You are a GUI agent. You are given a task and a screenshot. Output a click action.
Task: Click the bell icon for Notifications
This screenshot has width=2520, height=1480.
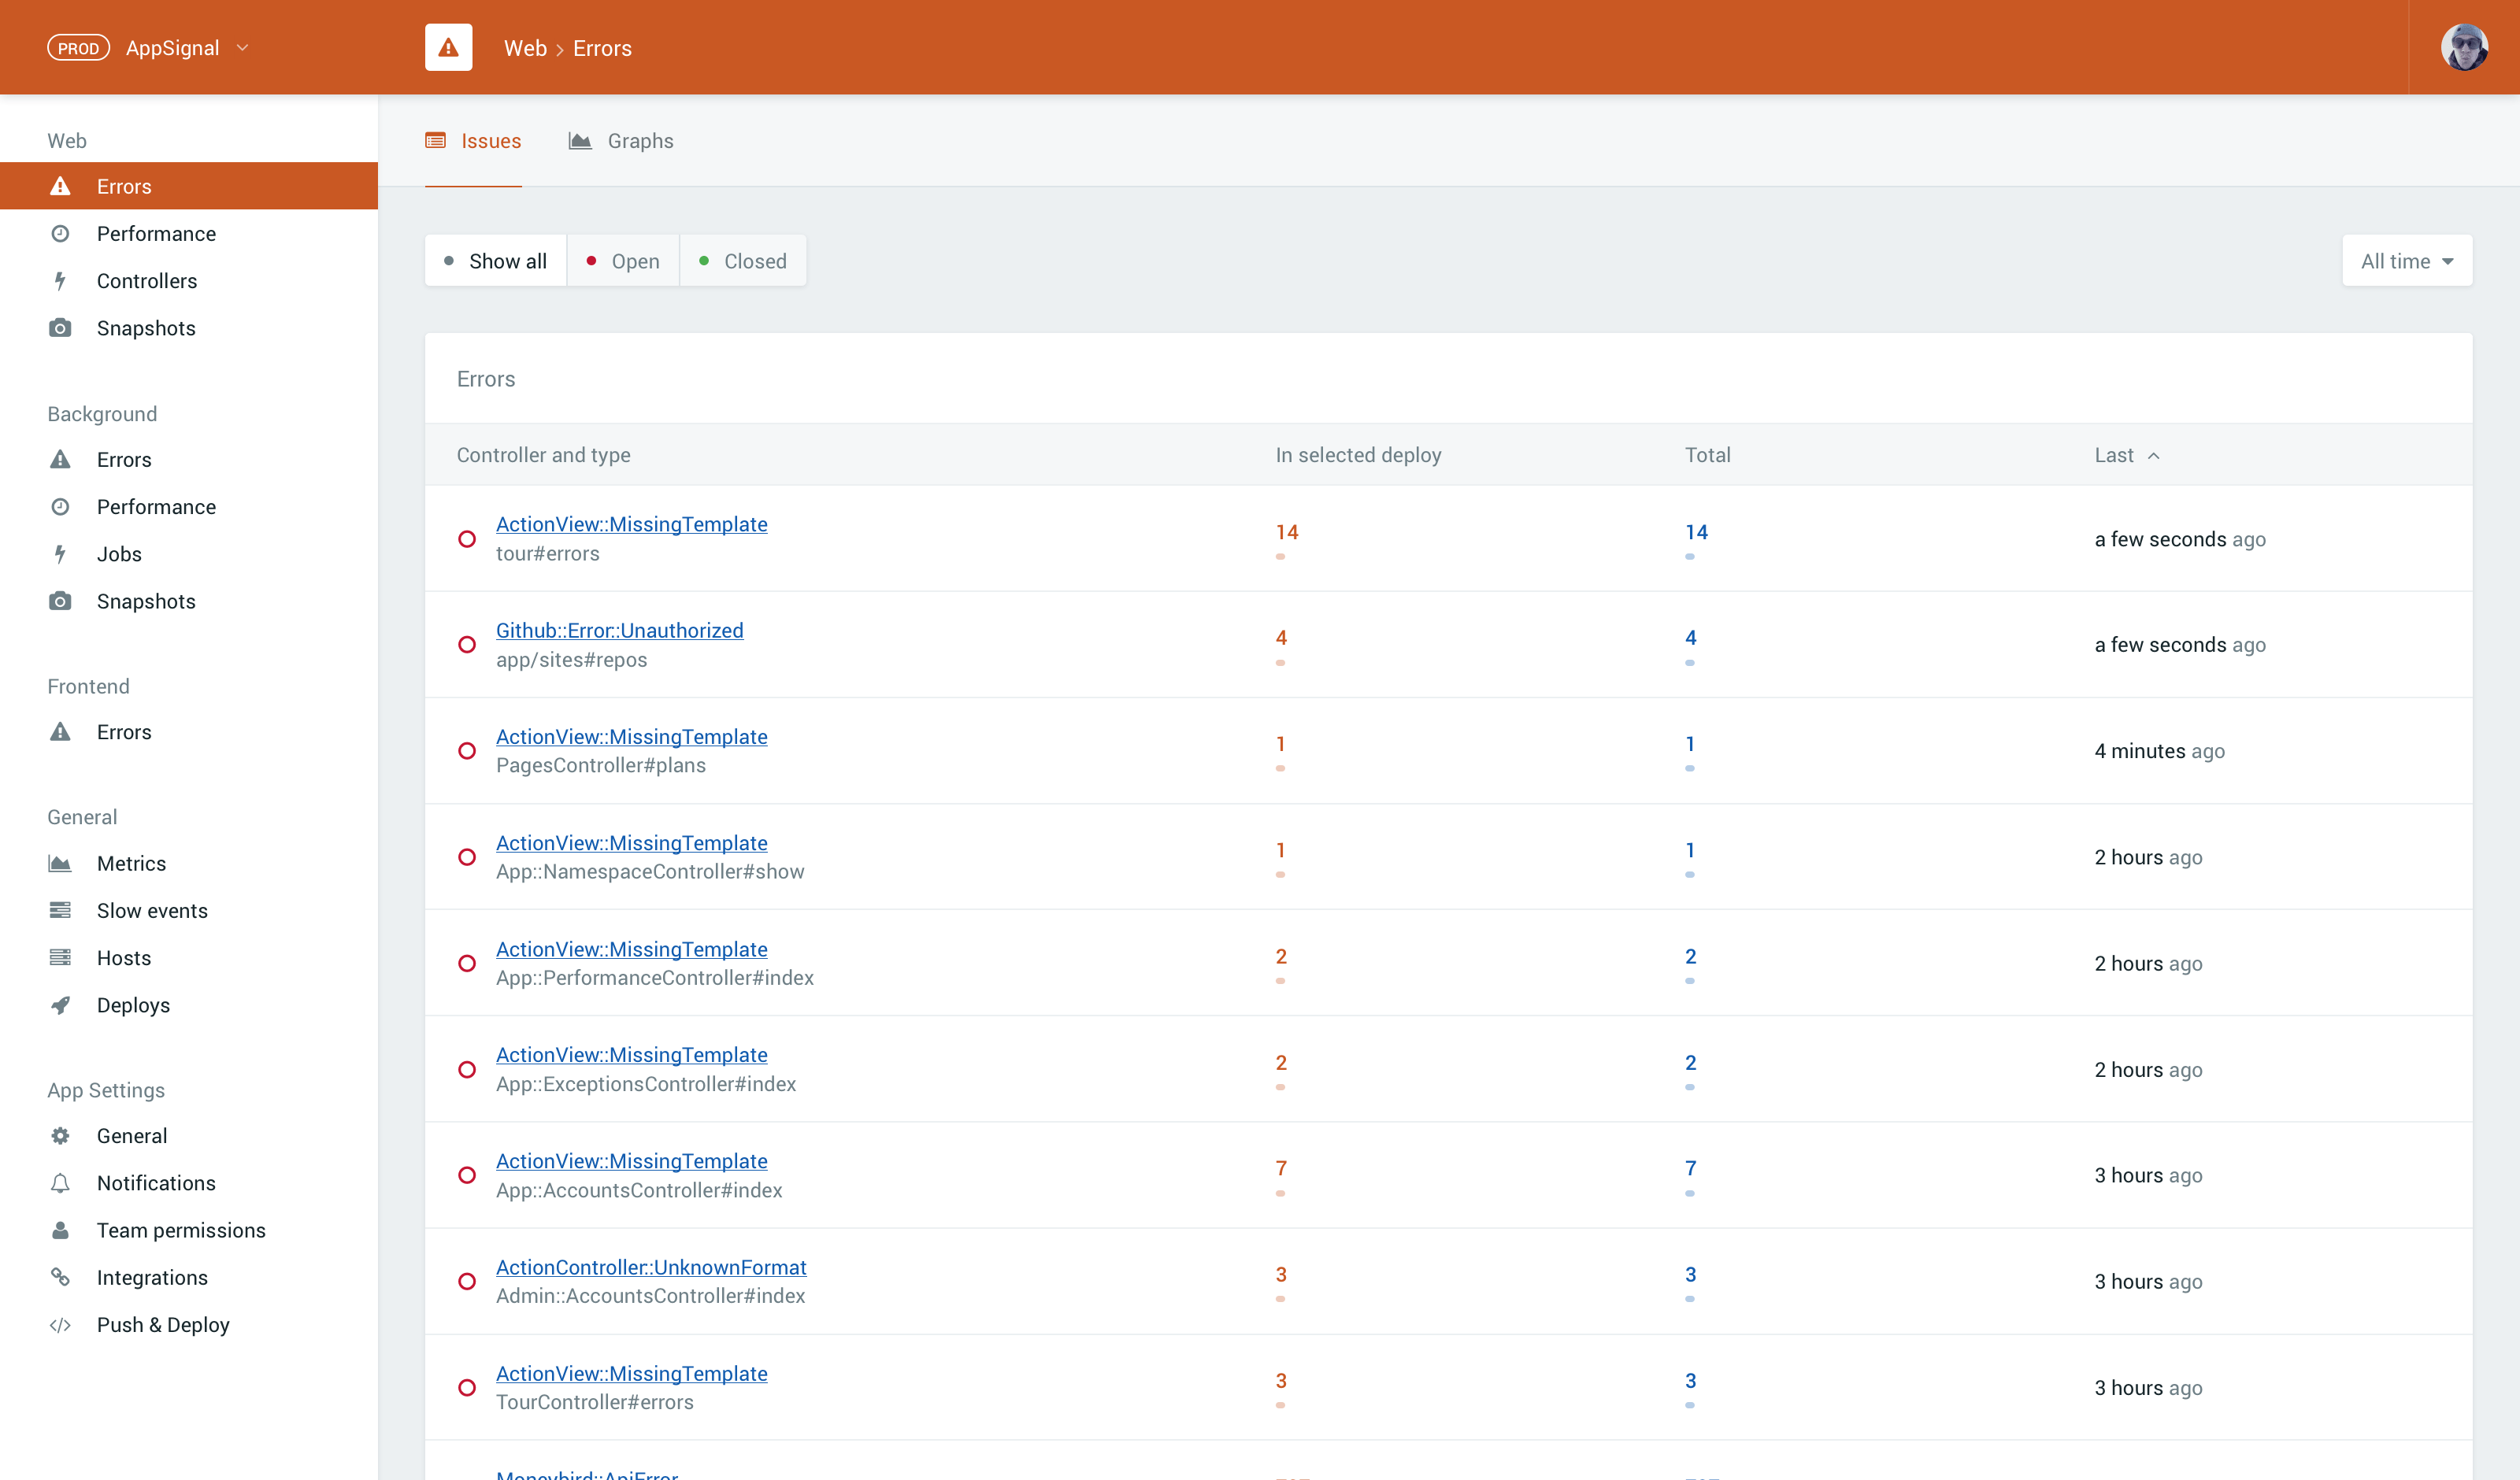(x=60, y=1183)
